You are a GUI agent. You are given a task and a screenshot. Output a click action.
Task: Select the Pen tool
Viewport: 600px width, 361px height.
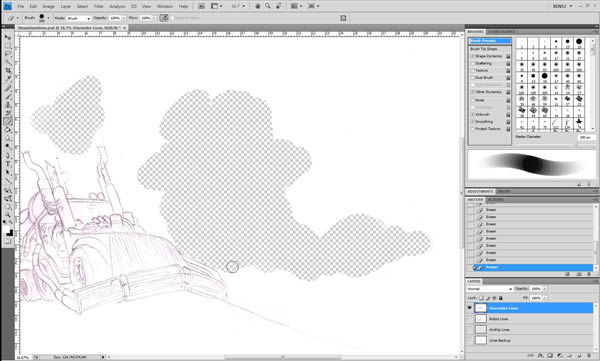click(x=8, y=155)
